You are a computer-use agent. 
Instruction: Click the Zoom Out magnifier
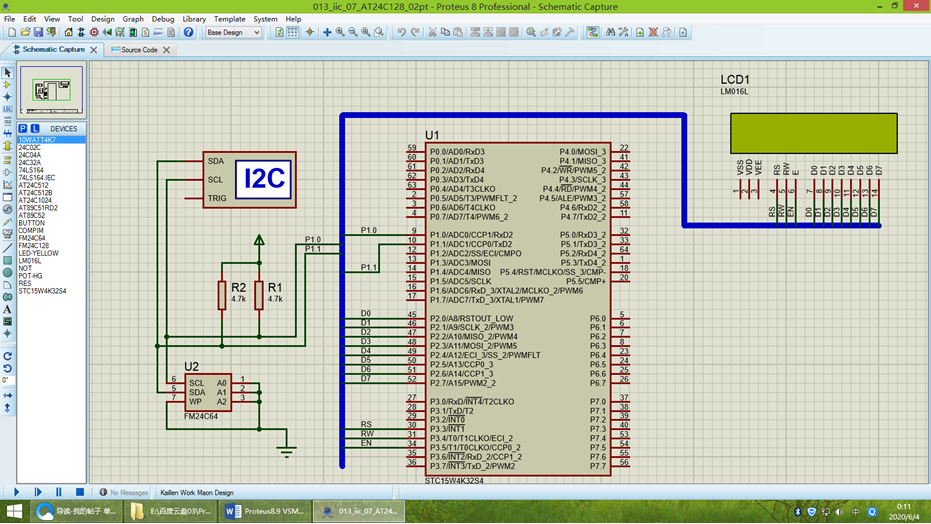coord(353,32)
